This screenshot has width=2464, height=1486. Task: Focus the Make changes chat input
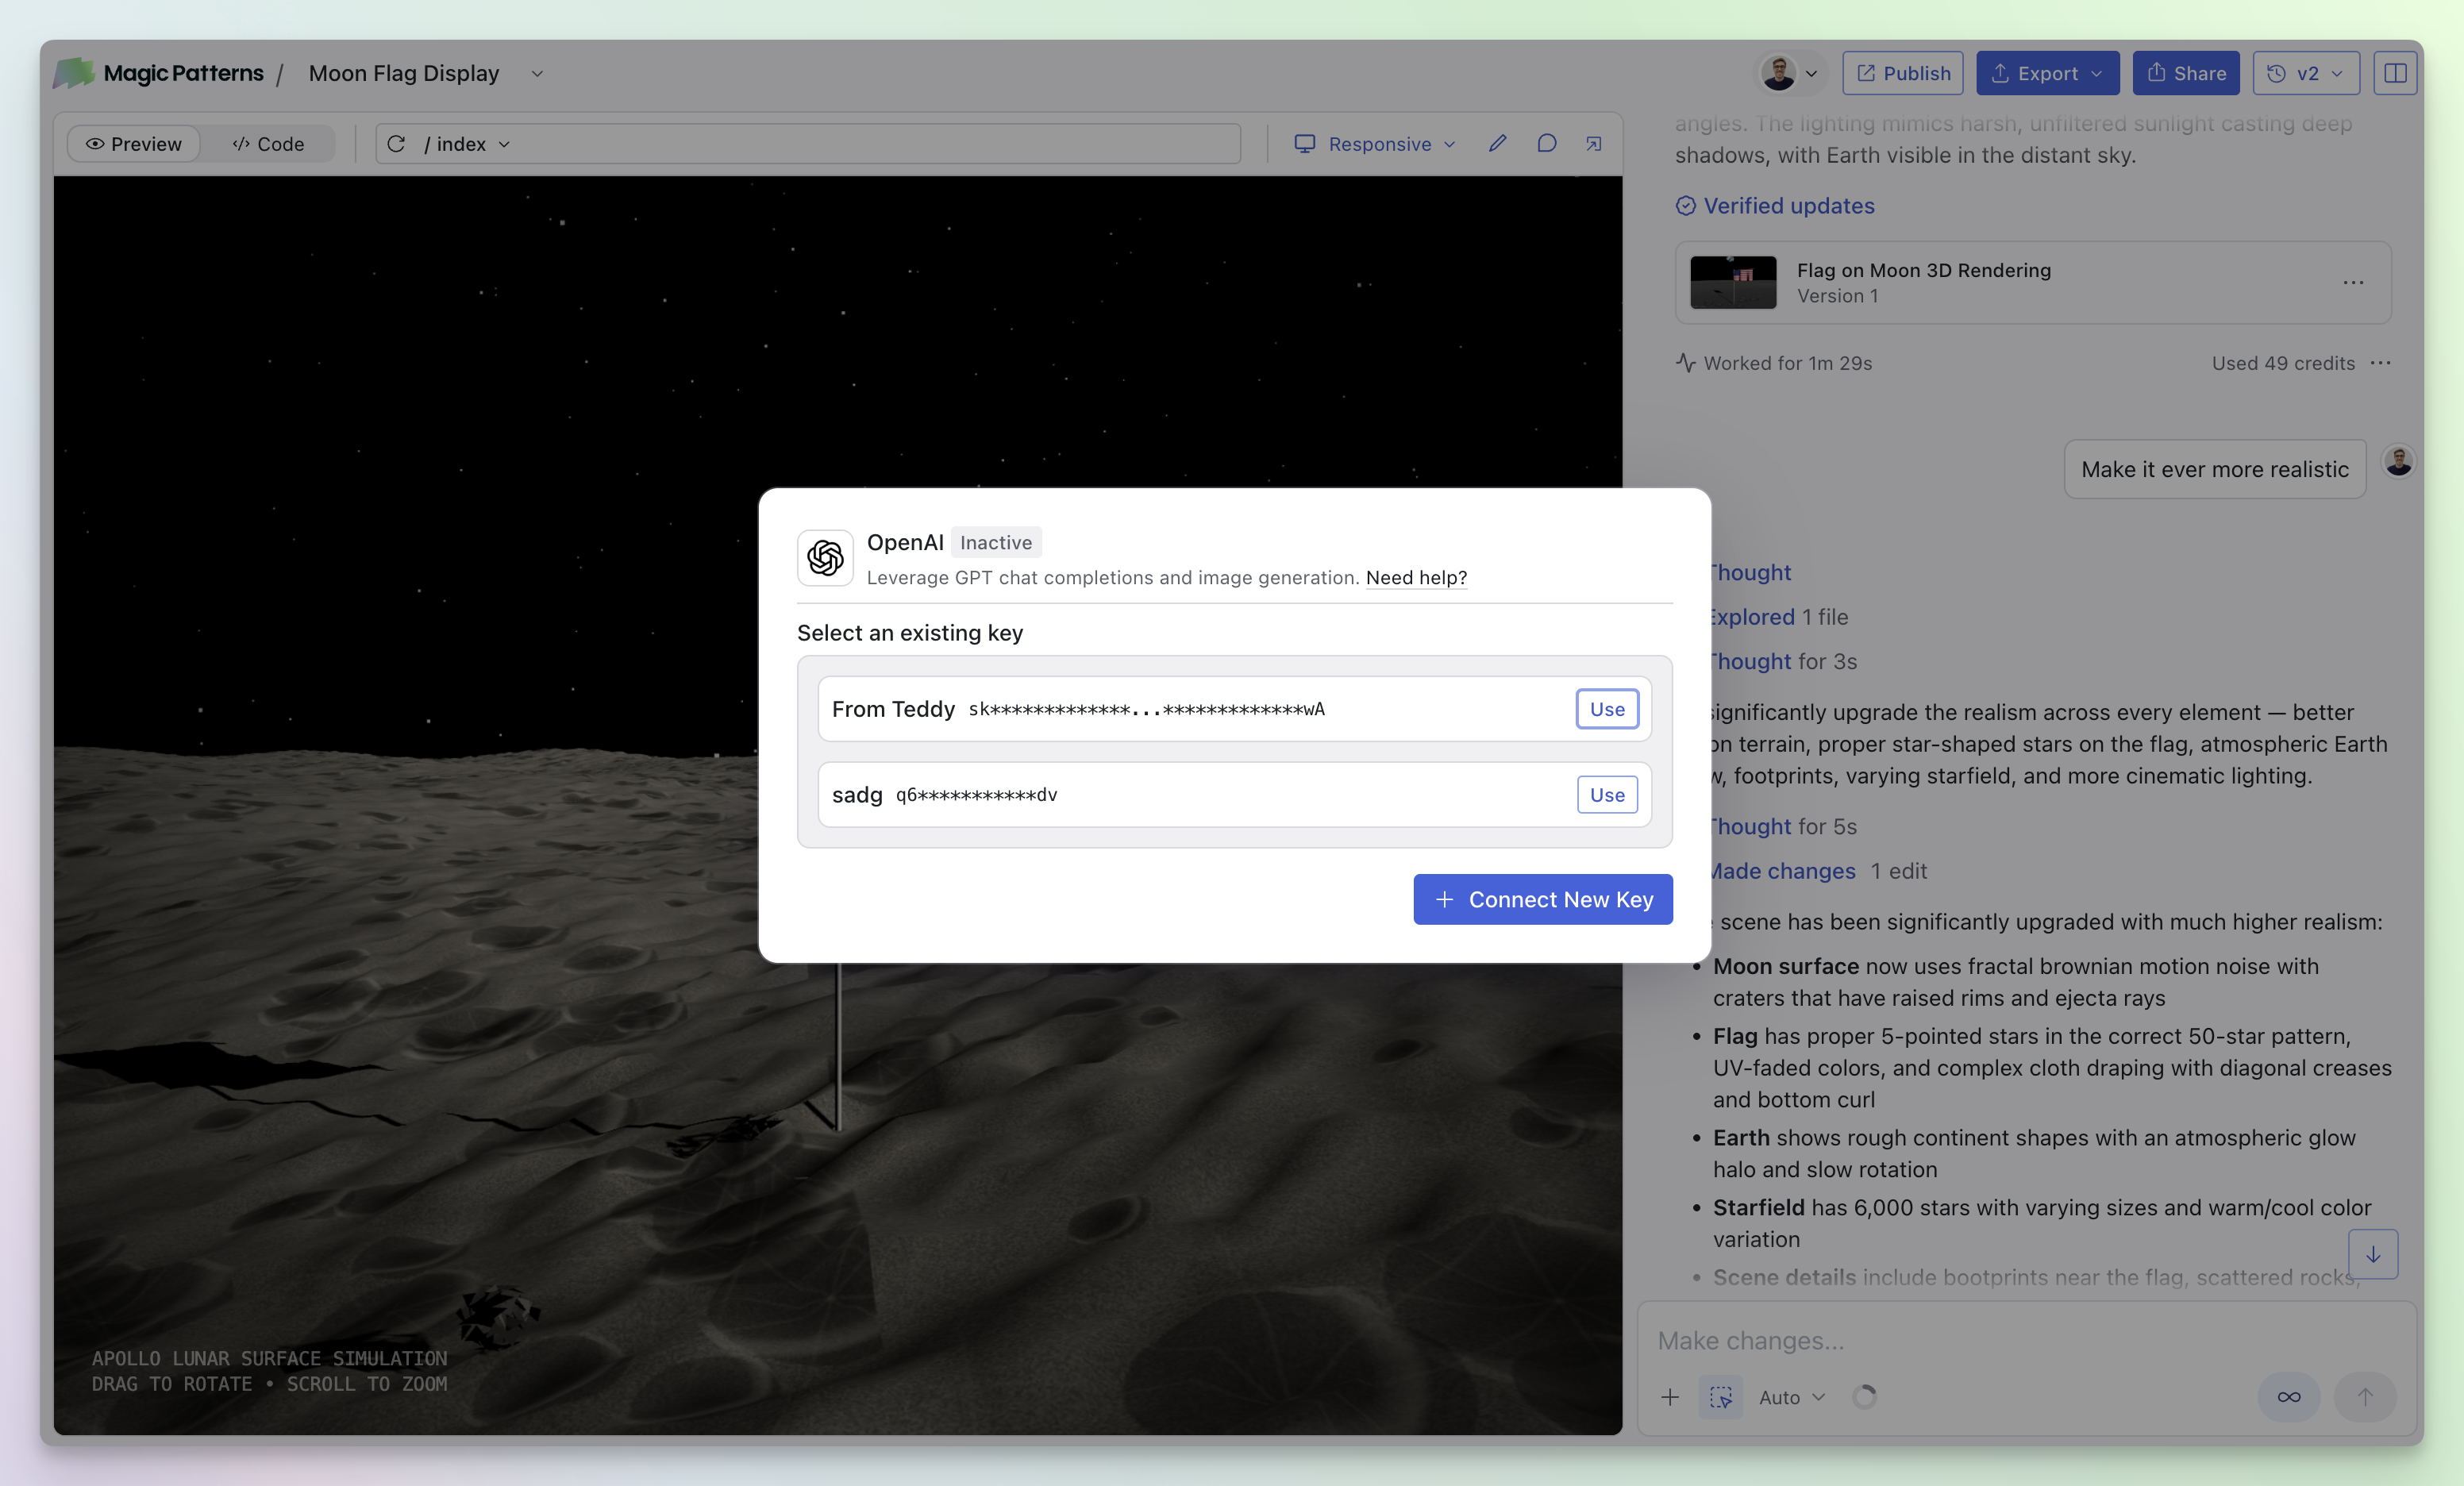point(2000,1340)
